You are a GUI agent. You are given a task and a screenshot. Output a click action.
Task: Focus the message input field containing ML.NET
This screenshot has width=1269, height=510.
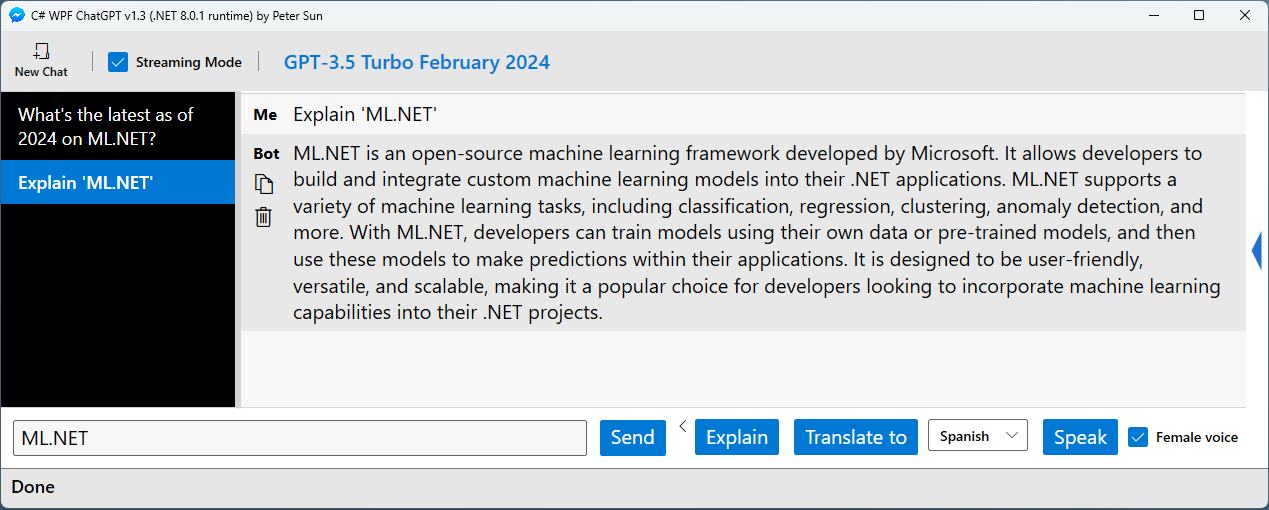coord(300,438)
